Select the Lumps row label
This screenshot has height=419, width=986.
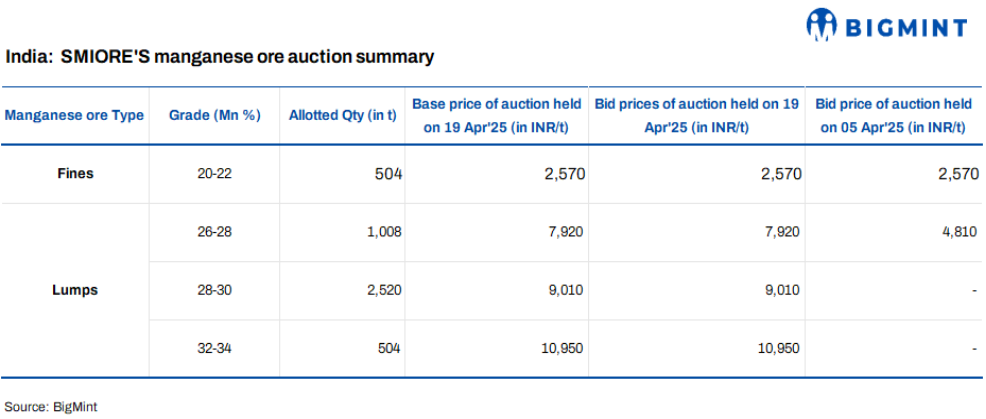pos(75,291)
